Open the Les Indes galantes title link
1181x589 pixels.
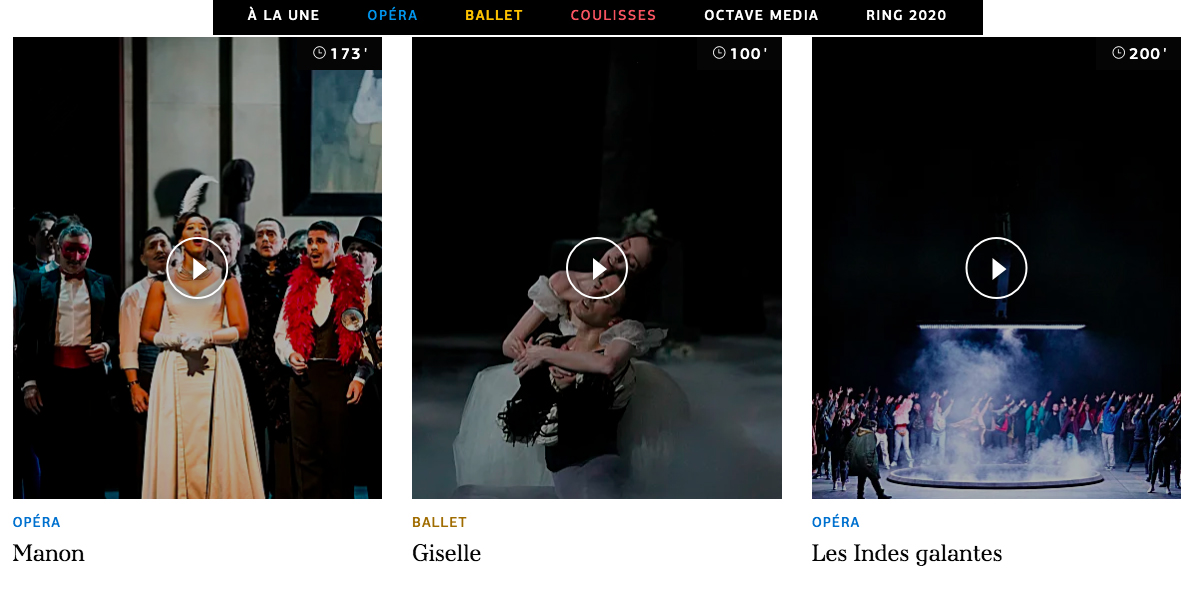(x=907, y=554)
